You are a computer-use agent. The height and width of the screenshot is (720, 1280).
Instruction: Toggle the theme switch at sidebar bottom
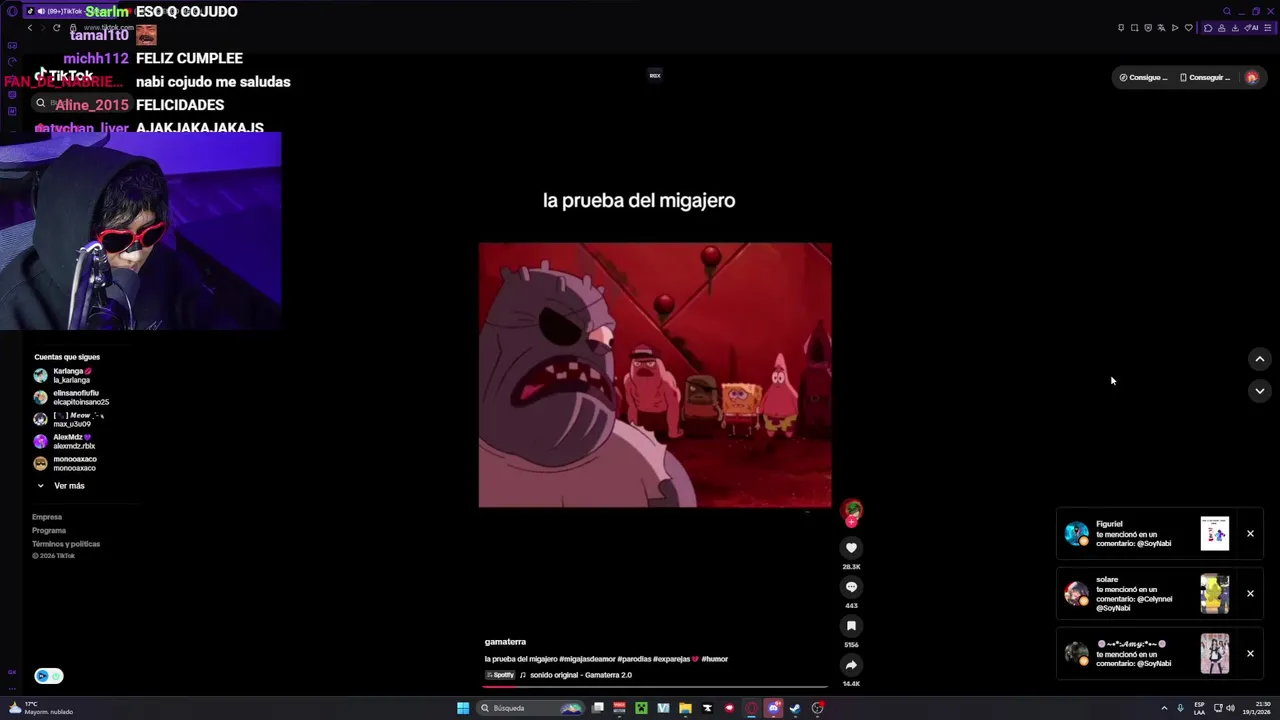[49, 676]
